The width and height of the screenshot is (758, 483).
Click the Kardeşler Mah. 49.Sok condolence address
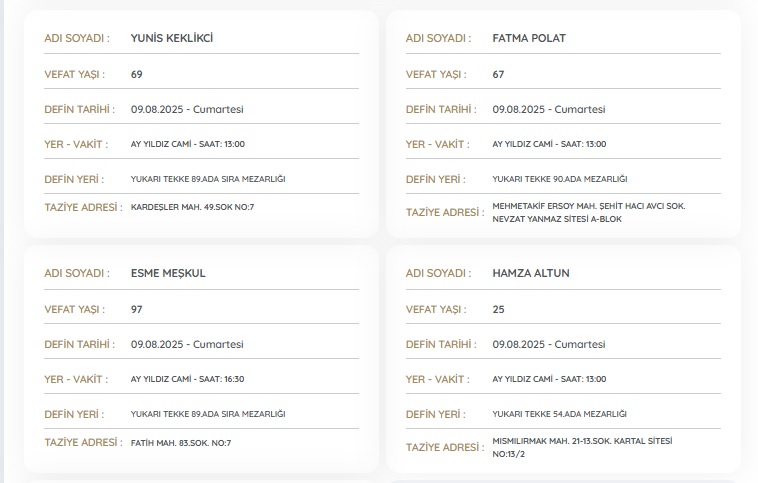(x=193, y=207)
